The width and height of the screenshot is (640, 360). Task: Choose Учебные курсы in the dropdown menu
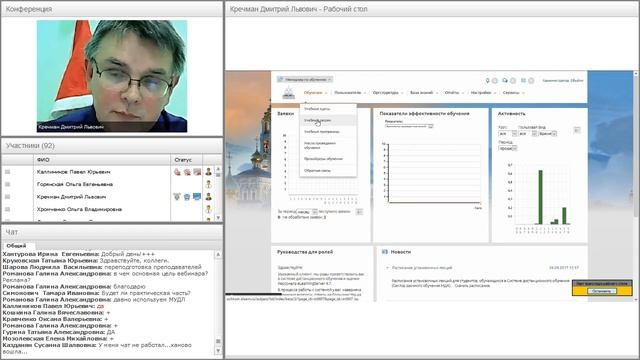(328, 109)
